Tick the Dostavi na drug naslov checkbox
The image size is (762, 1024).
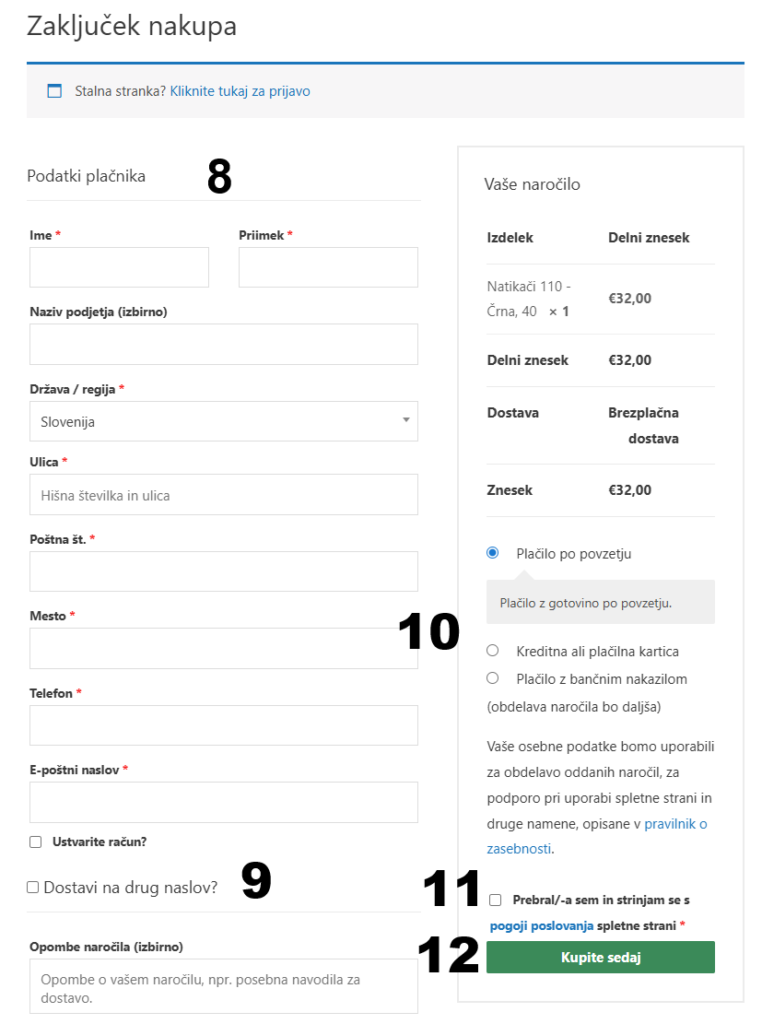(x=33, y=886)
